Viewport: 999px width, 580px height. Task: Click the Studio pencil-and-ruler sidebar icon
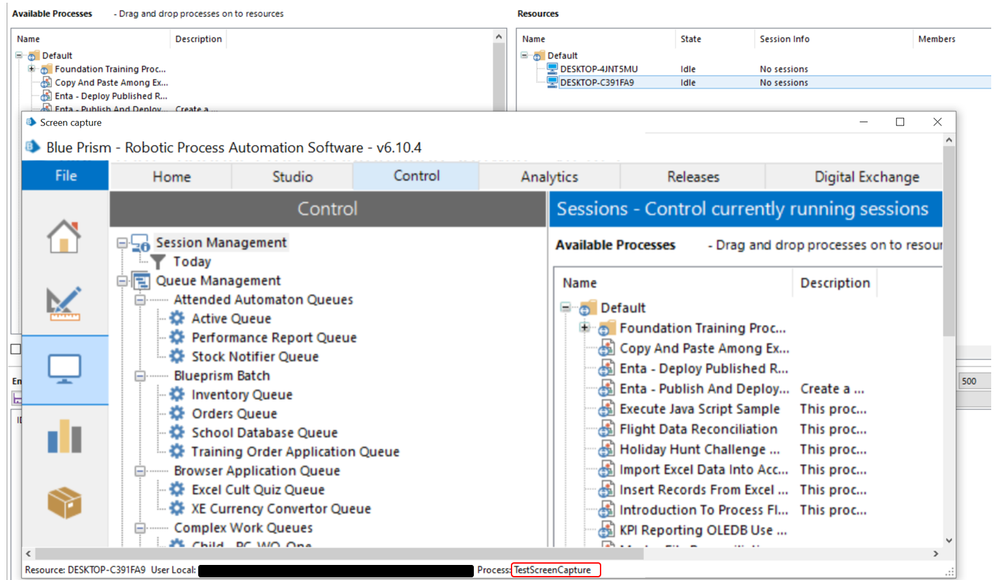pos(64,303)
